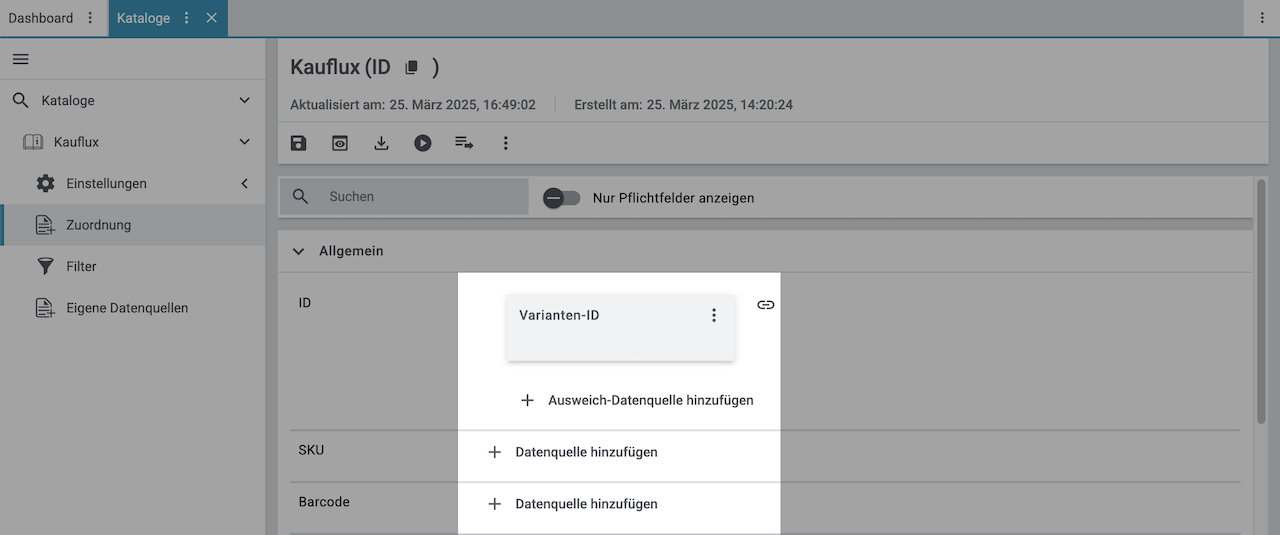Collapse the Kataloge tree chevron

coord(245,101)
